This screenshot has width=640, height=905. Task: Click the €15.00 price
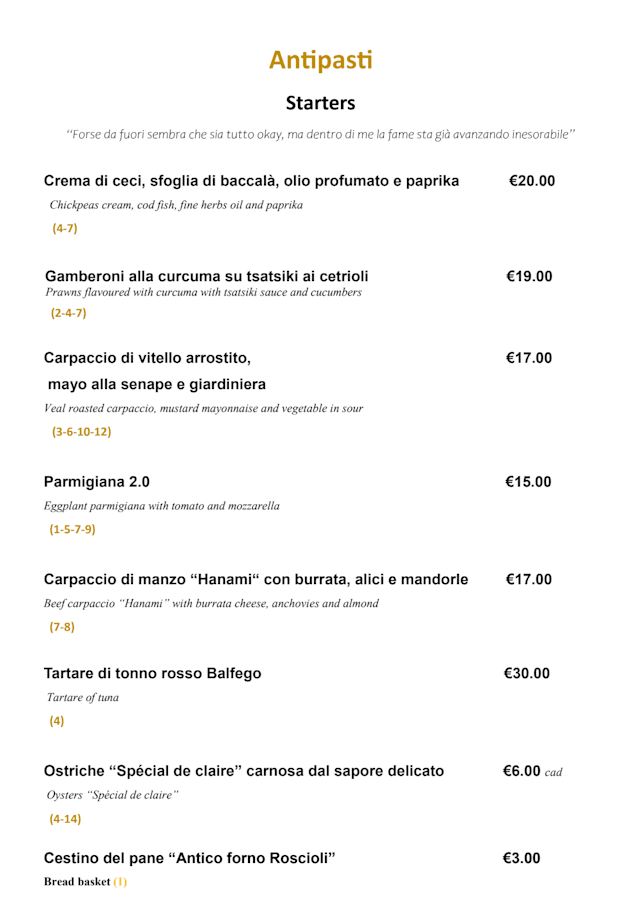coord(529,482)
